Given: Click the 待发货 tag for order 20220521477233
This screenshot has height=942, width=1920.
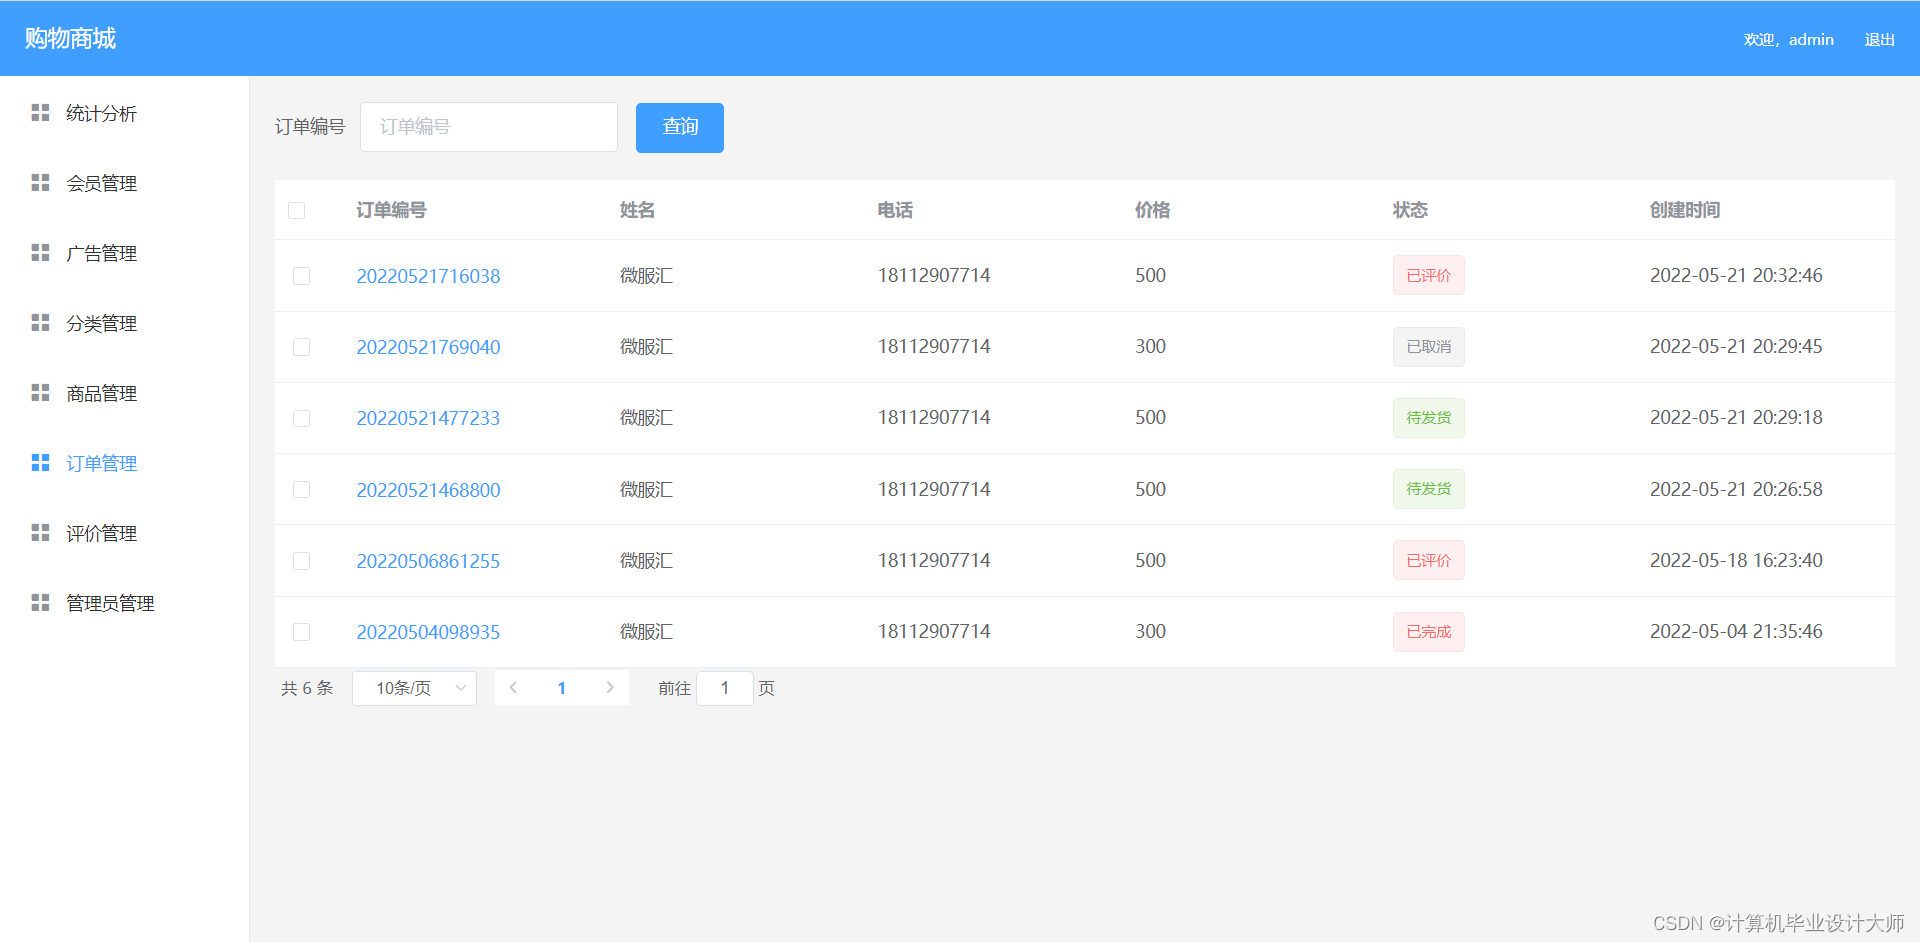Looking at the screenshot, I should (x=1429, y=418).
